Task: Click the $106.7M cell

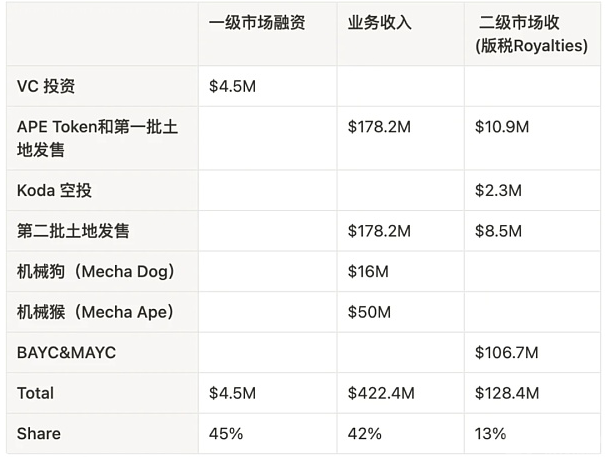Action: (507, 353)
